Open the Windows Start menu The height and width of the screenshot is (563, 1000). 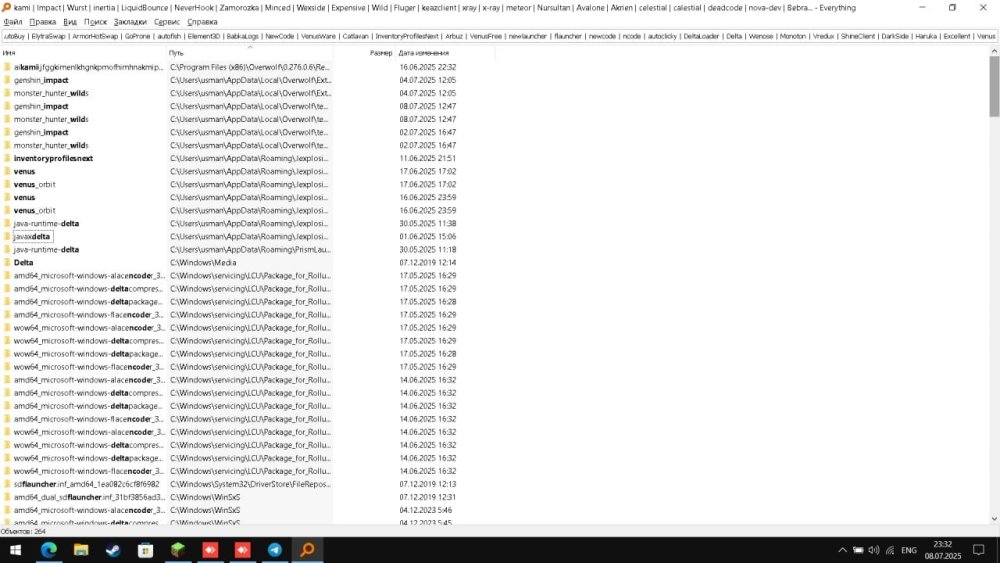point(15,550)
